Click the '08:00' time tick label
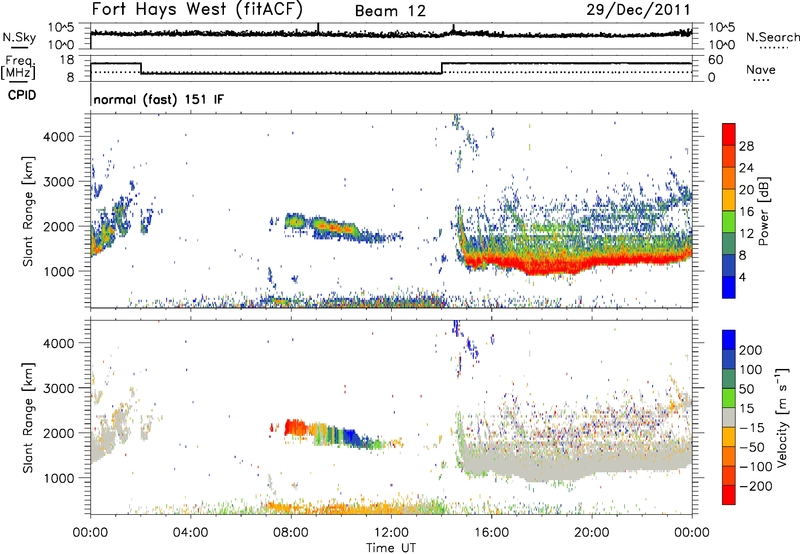The width and height of the screenshot is (800, 554). click(291, 533)
